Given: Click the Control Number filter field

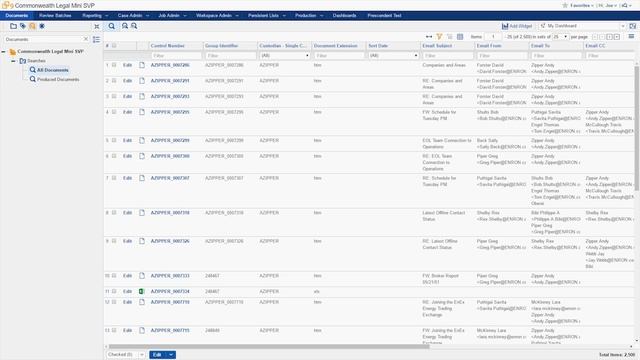Looking at the screenshot, I should tap(176, 56).
